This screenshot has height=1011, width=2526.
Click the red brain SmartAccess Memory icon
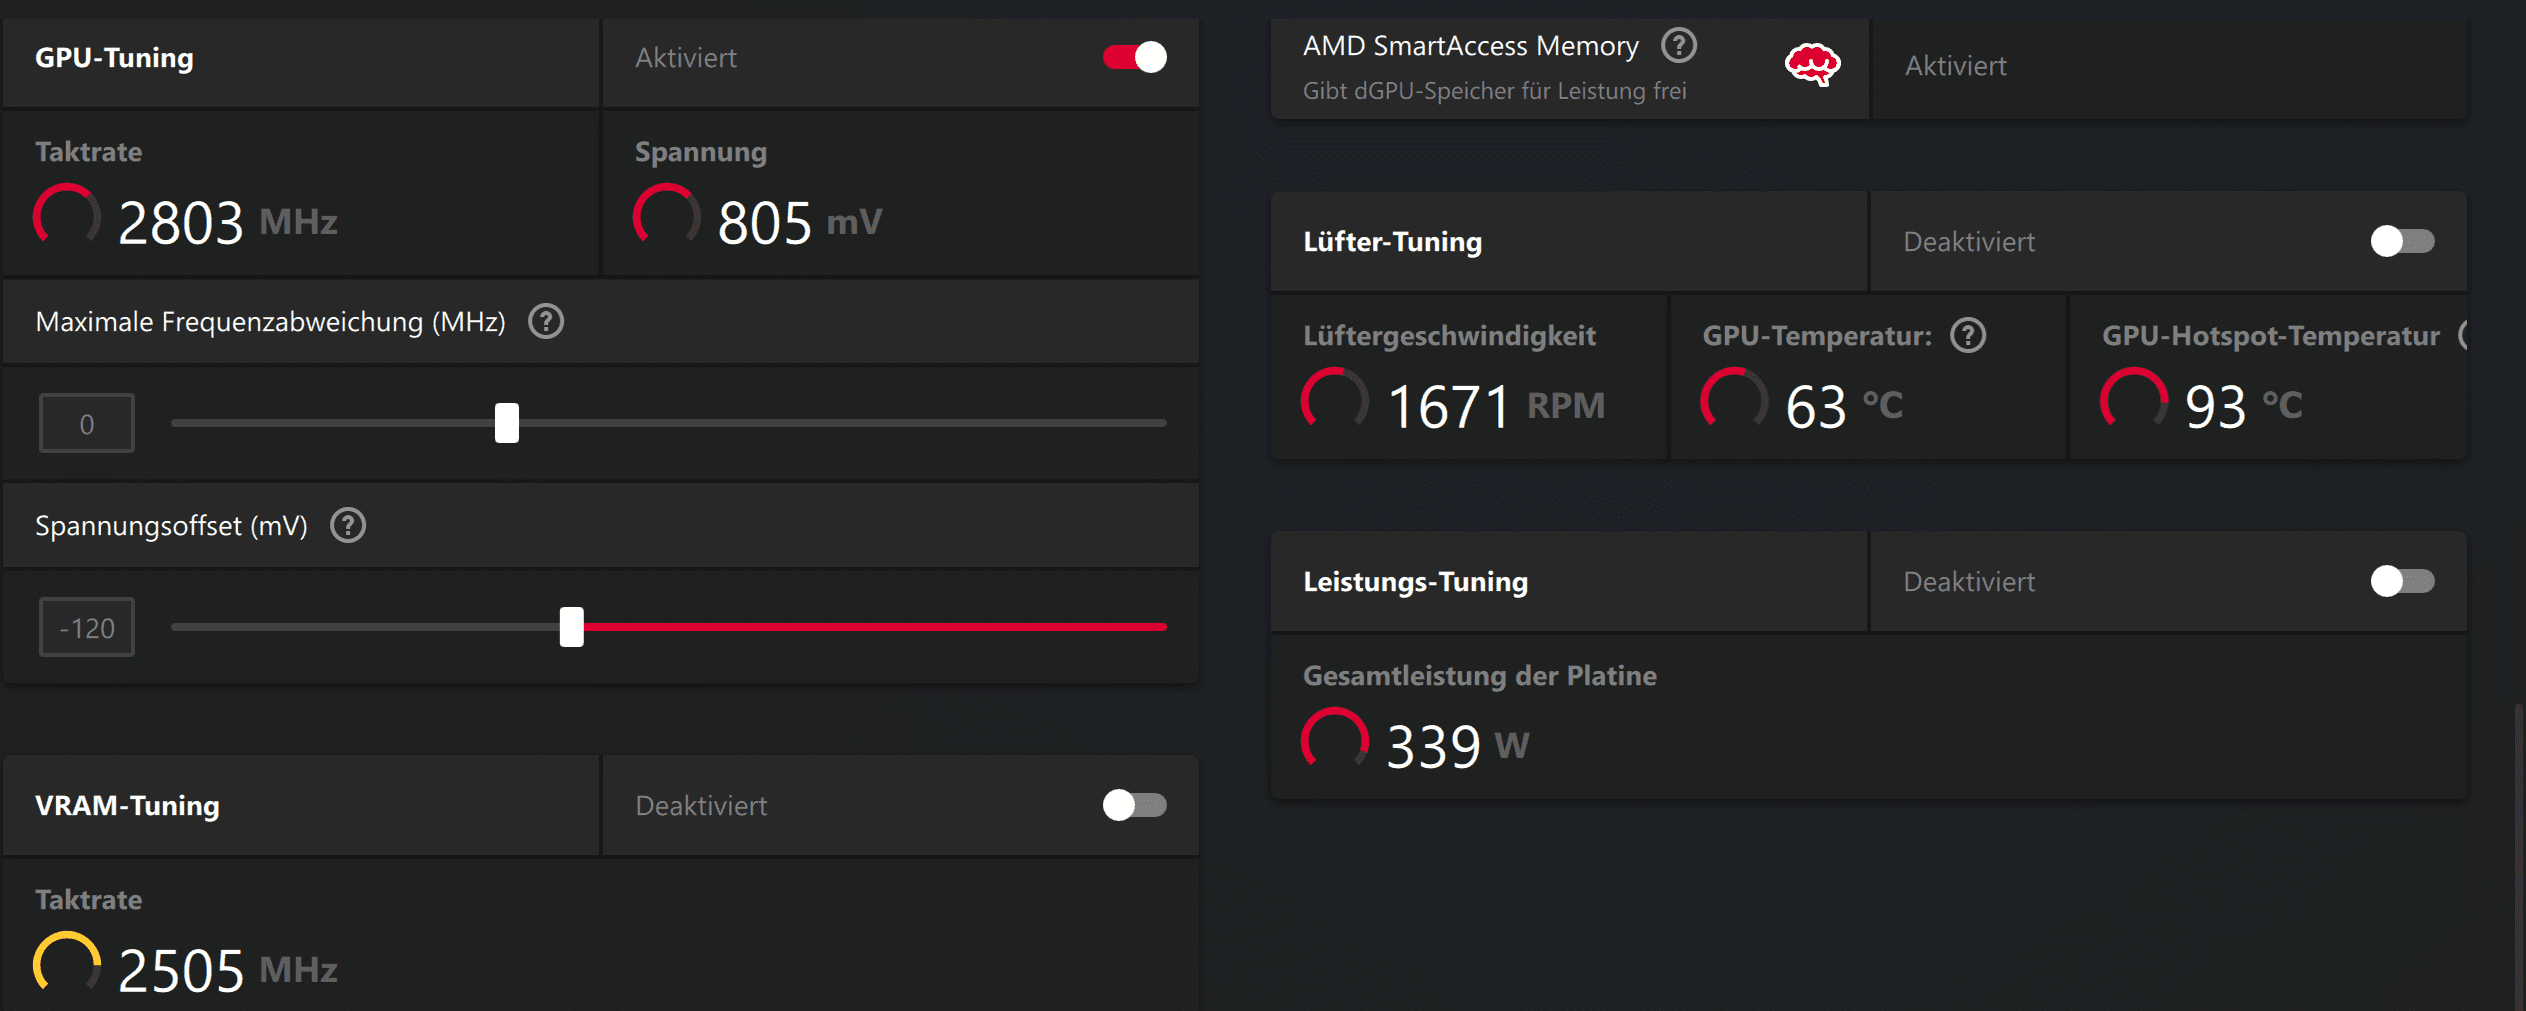point(1811,65)
